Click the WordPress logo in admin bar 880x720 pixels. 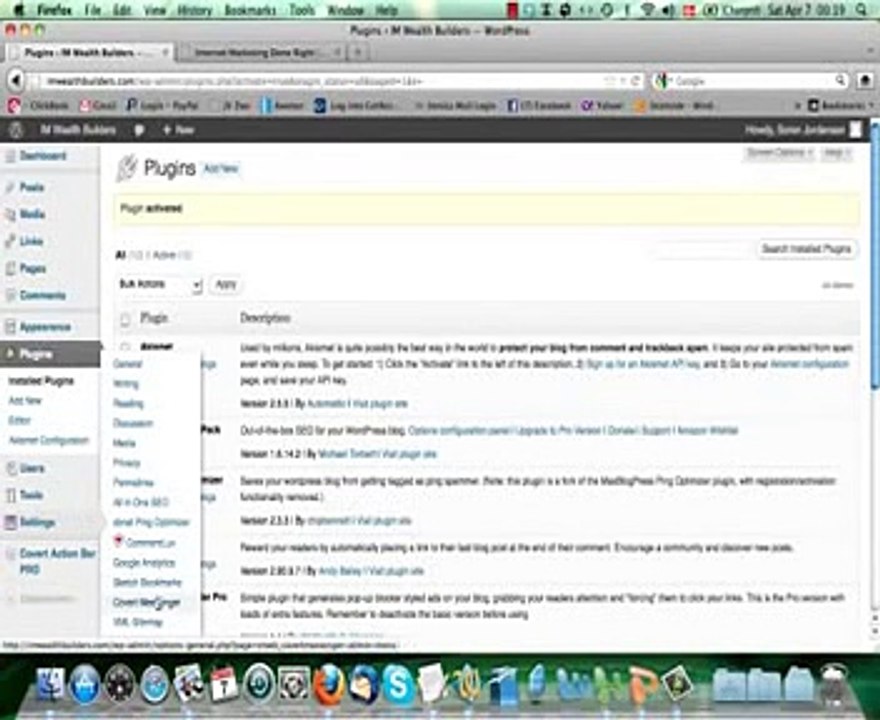pyautogui.click(x=16, y=130)
